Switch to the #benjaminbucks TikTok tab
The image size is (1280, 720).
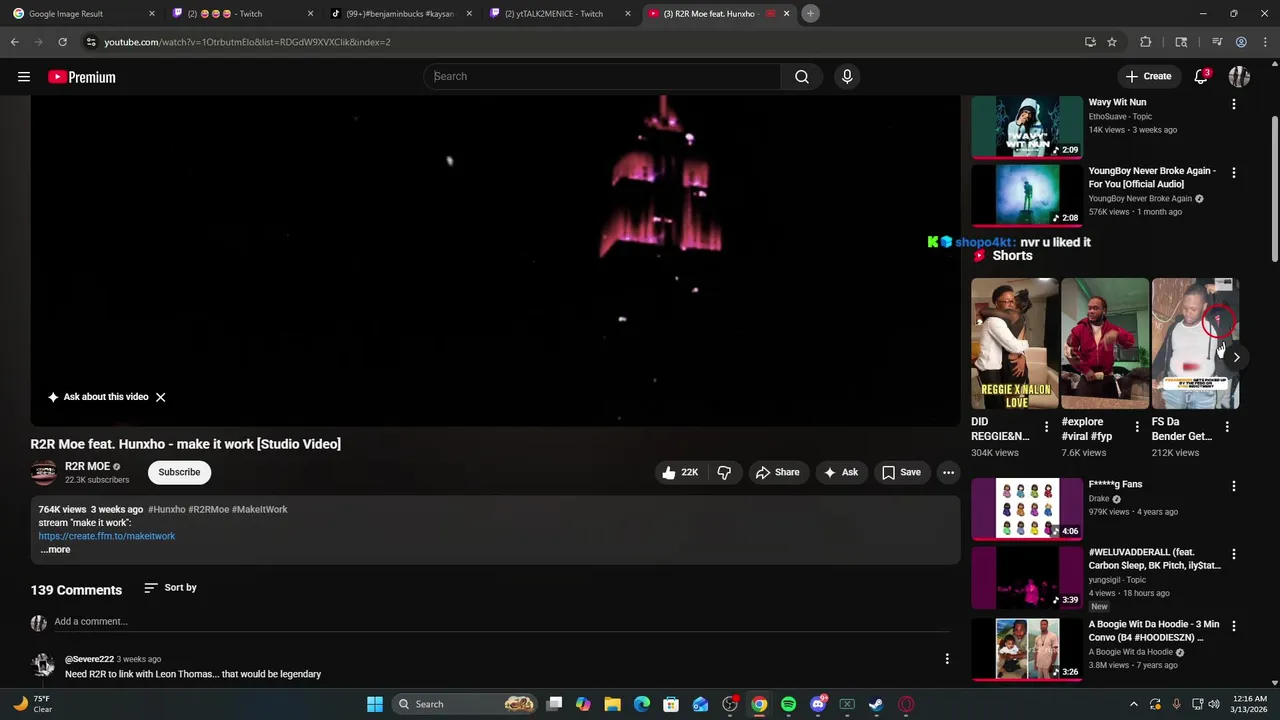(x=400, y=14)
